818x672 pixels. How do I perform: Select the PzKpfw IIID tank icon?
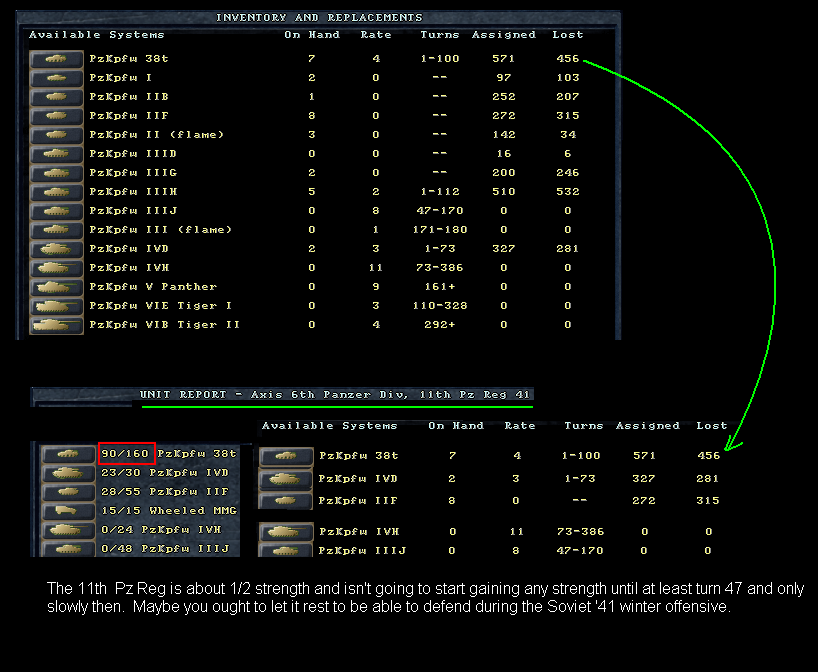point(56,154)
